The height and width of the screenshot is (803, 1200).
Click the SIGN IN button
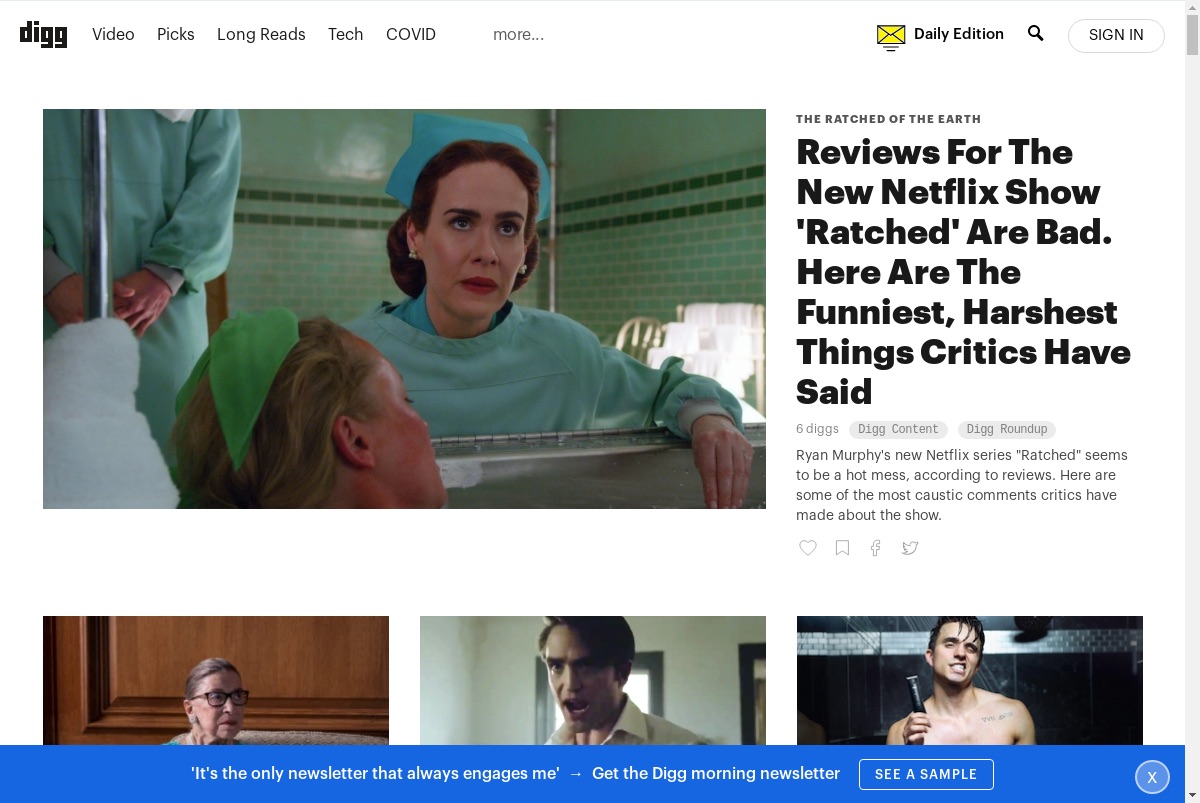[1116, 35]
